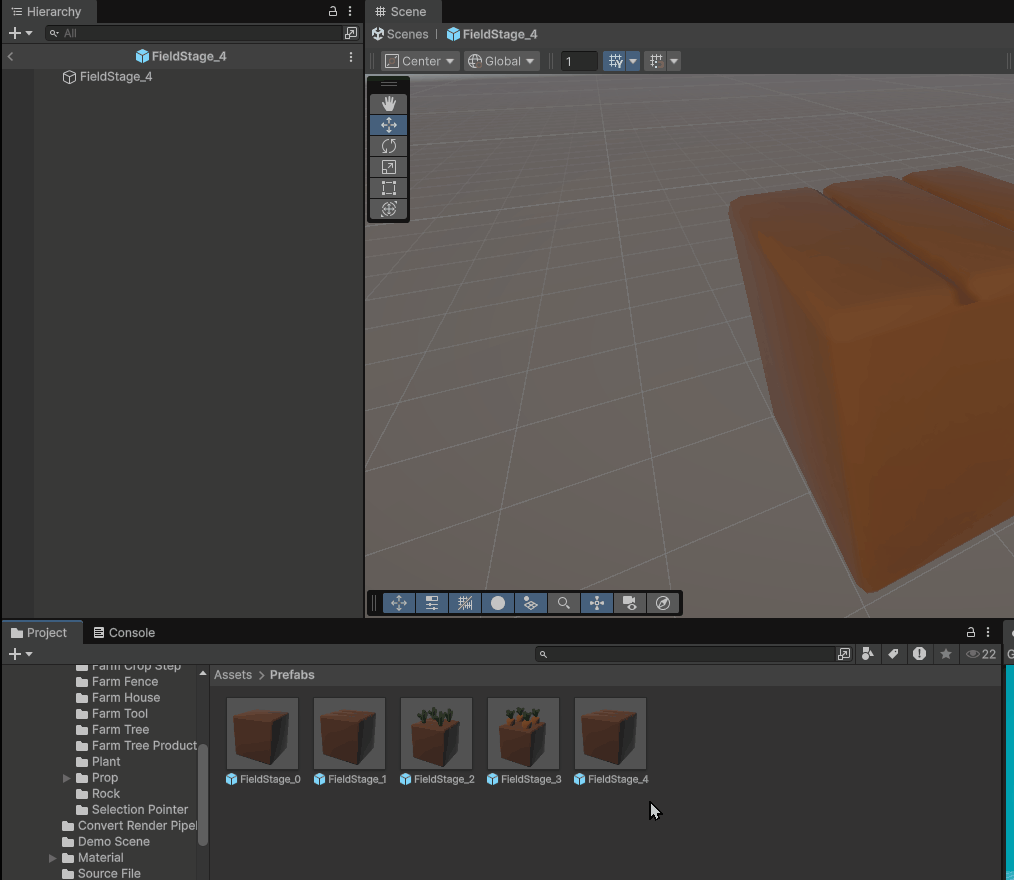Click the Search by Type filter icon
Image resolution: width=1014 pixels, height=880 pixels.
pyautogui.click(x=868, y=654)
